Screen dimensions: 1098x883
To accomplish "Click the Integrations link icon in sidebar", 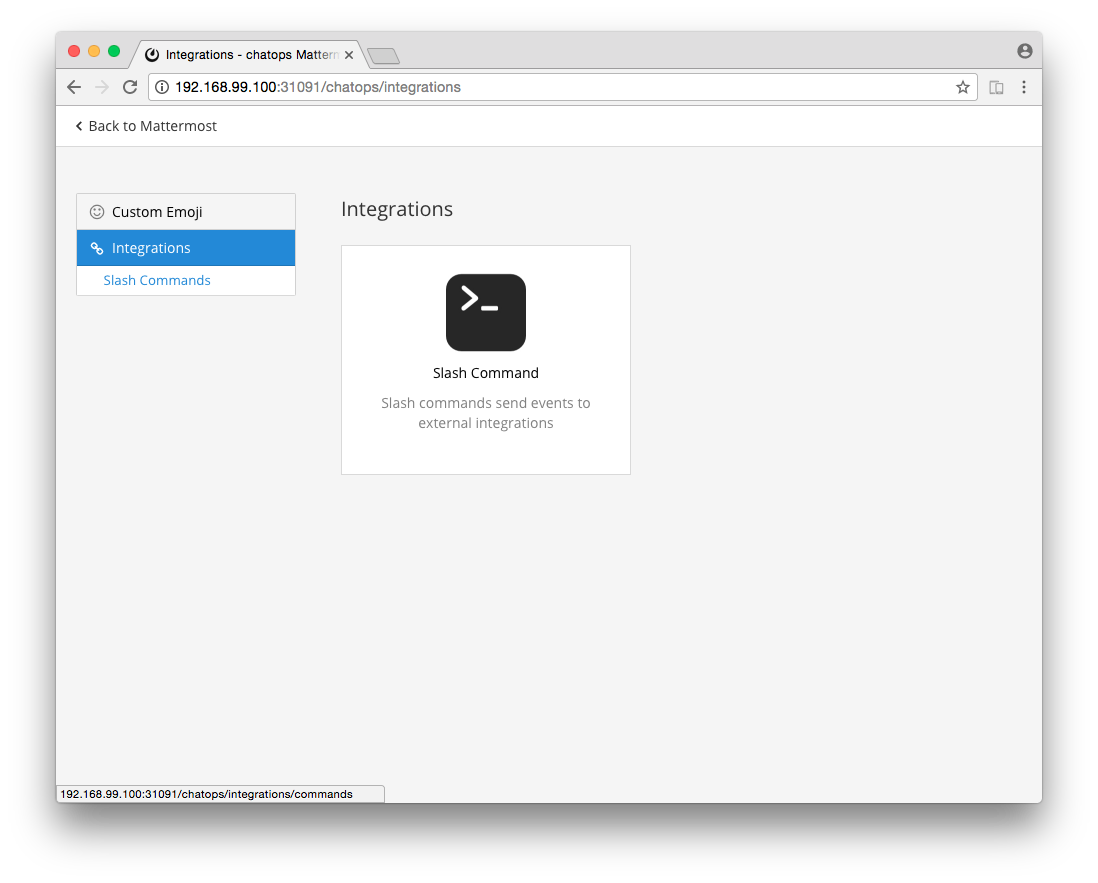I will click(x=97, y=248).
